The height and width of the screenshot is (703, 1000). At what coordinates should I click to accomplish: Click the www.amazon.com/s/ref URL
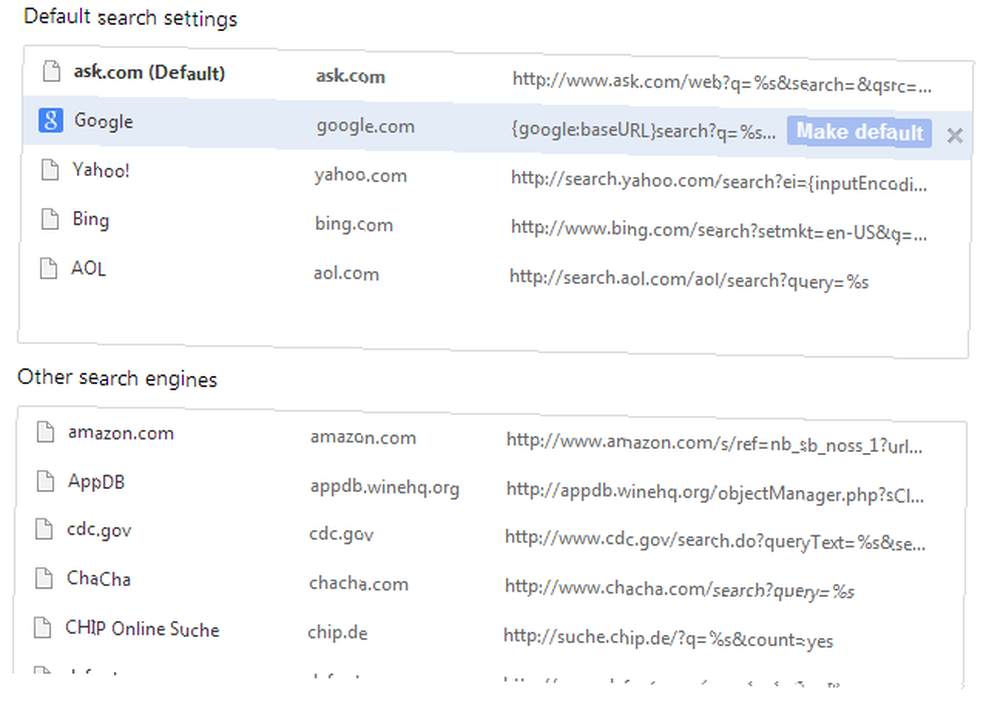click(x=714, y=443)
